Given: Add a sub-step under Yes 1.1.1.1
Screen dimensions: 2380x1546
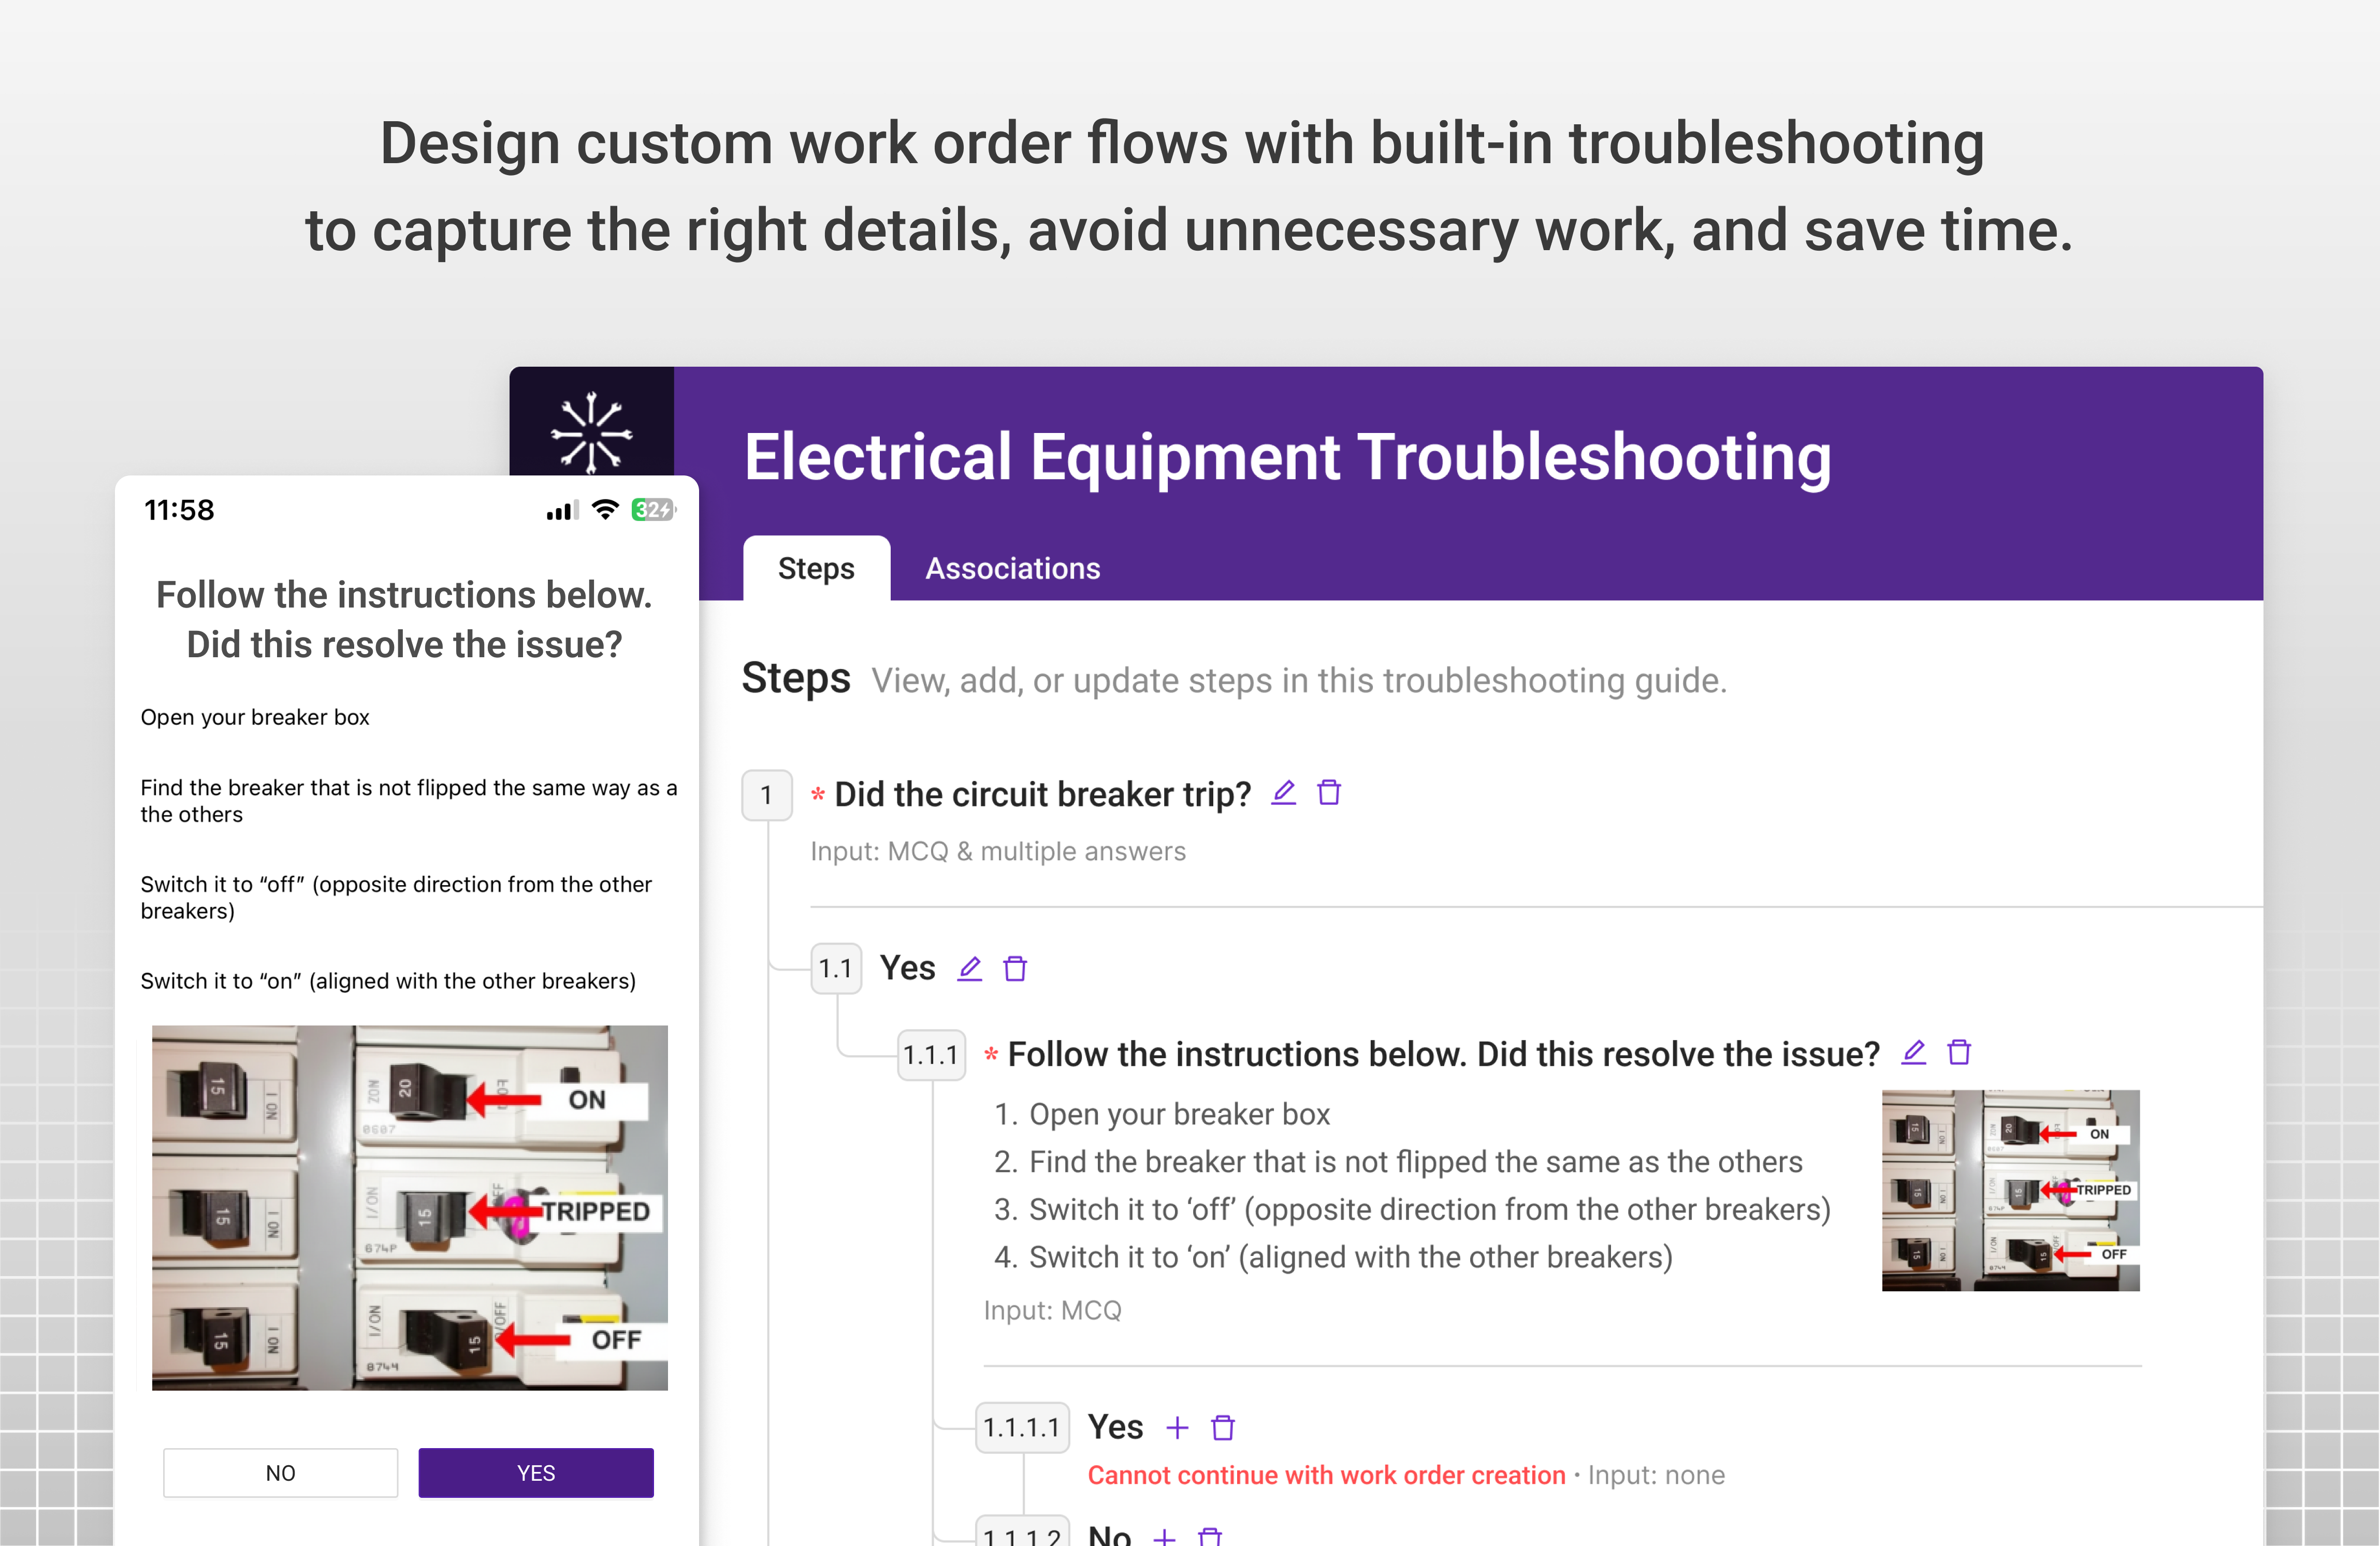Looking at the screenshot, I should (x=1177, y=1427).
